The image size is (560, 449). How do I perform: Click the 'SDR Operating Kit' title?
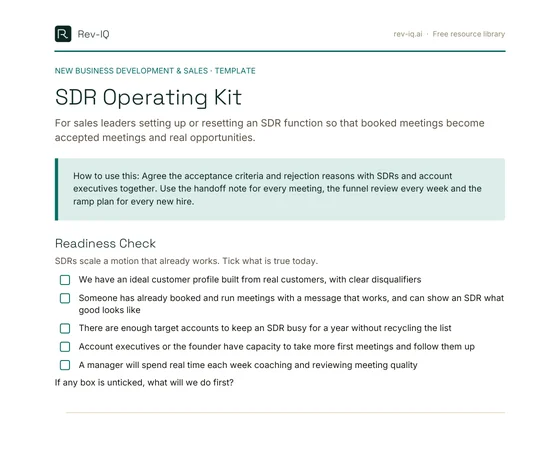tap(148, 97)
